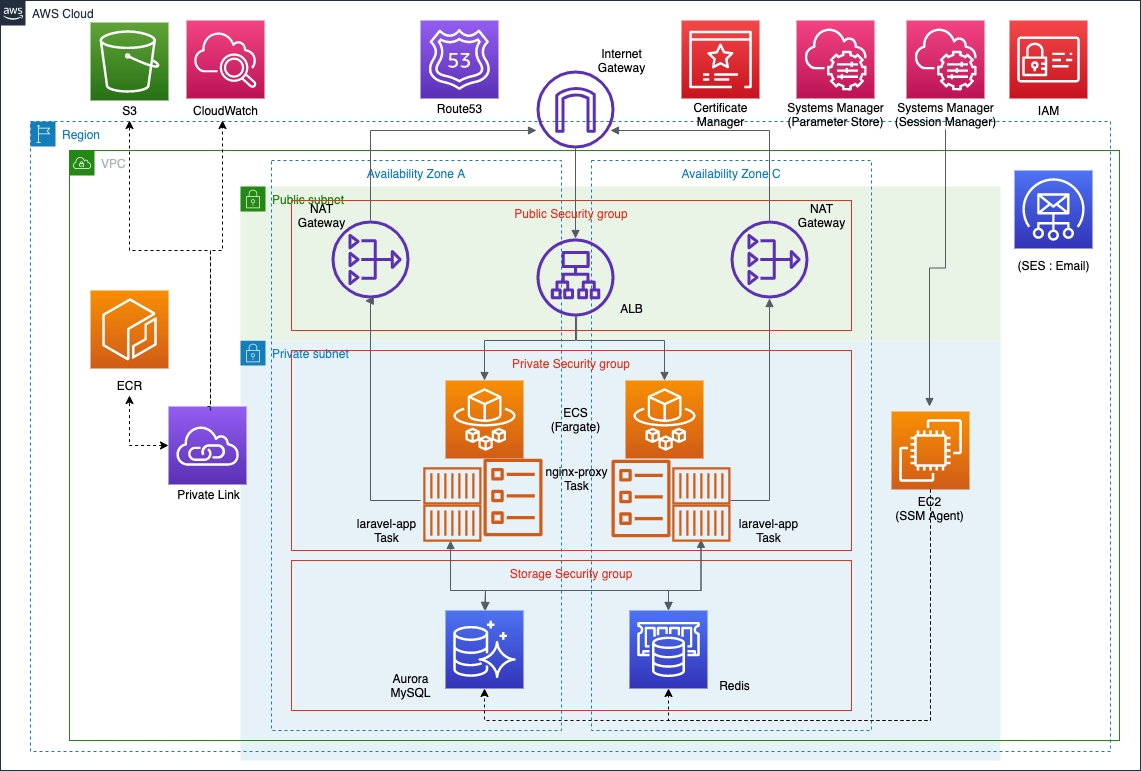Select the Redis cache icon
The height and width of the screenshot is (771, 1141).
pos(668,650)
